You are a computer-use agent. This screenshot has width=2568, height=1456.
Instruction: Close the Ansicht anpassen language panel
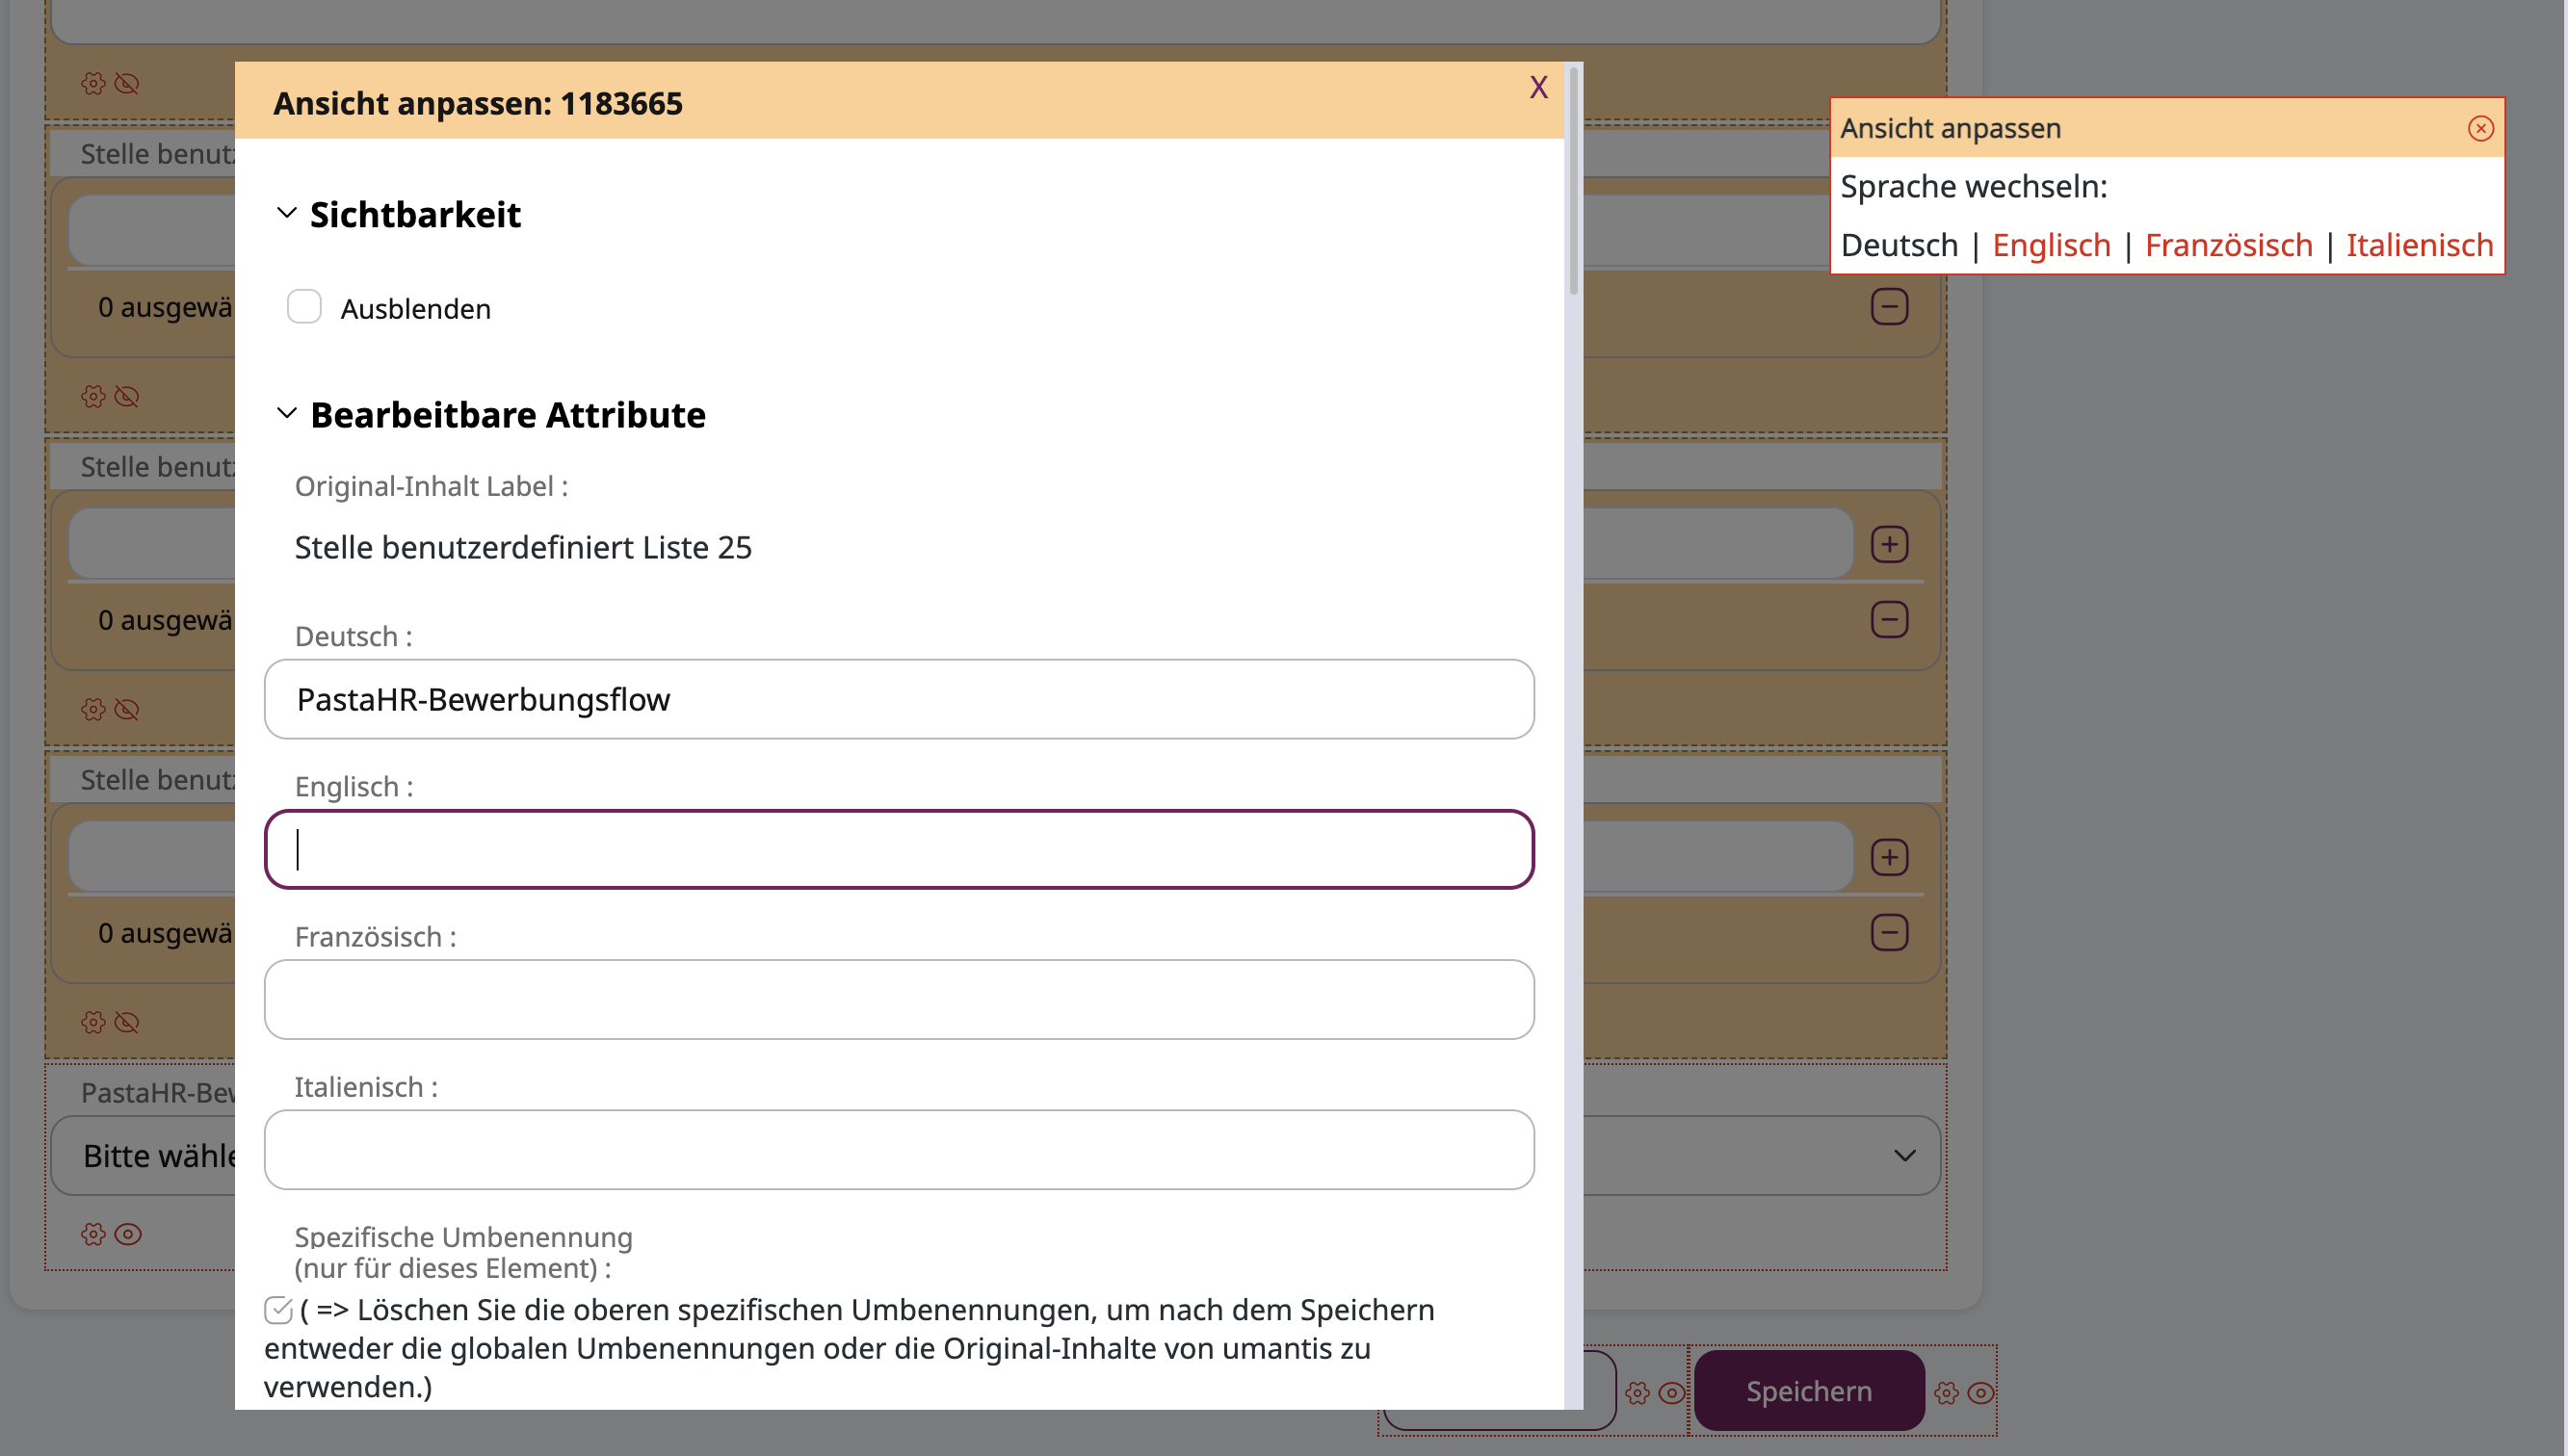[x=2480, y=128]
